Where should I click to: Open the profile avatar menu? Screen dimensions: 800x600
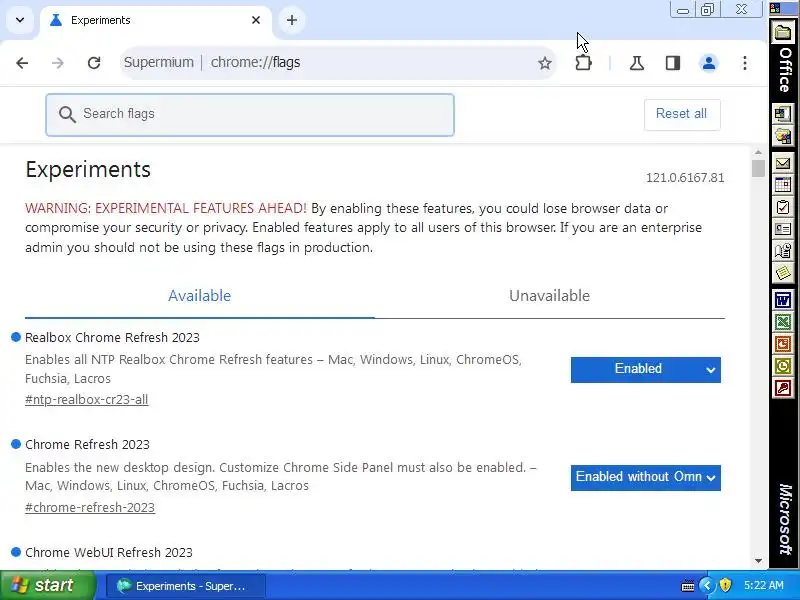[x=709, y=63]
